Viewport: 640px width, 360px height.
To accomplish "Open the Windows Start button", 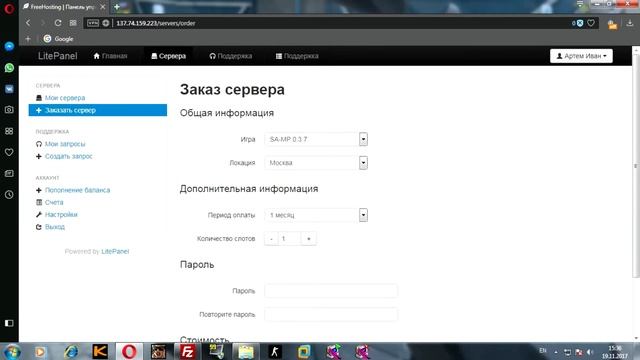I will pos(12,351).
